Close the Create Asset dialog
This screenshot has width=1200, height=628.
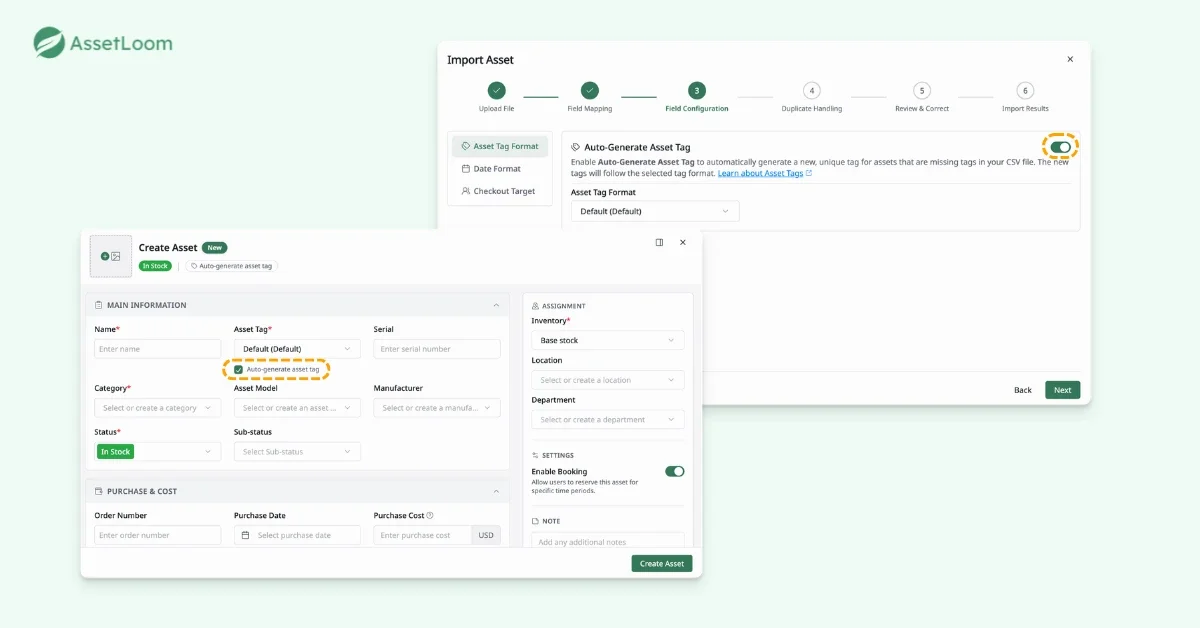click(683, 242)
